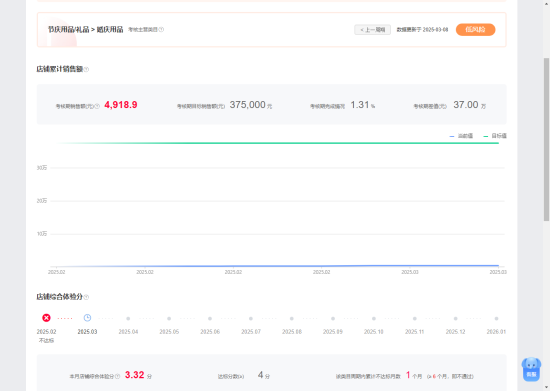Viewport: 550px width, 391px height.
Task: Select the 2025.07 timeline dot
Action: 251,318
